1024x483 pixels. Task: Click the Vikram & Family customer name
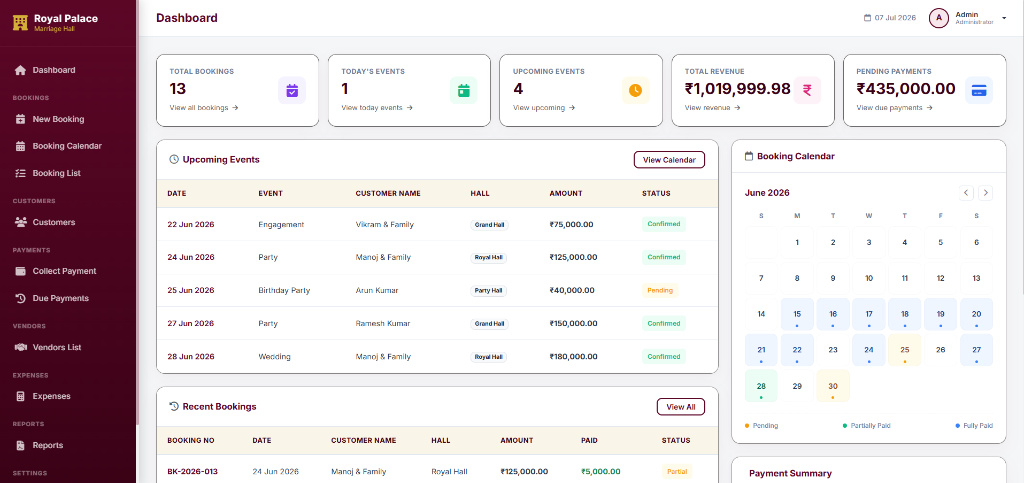coord(385,225)
